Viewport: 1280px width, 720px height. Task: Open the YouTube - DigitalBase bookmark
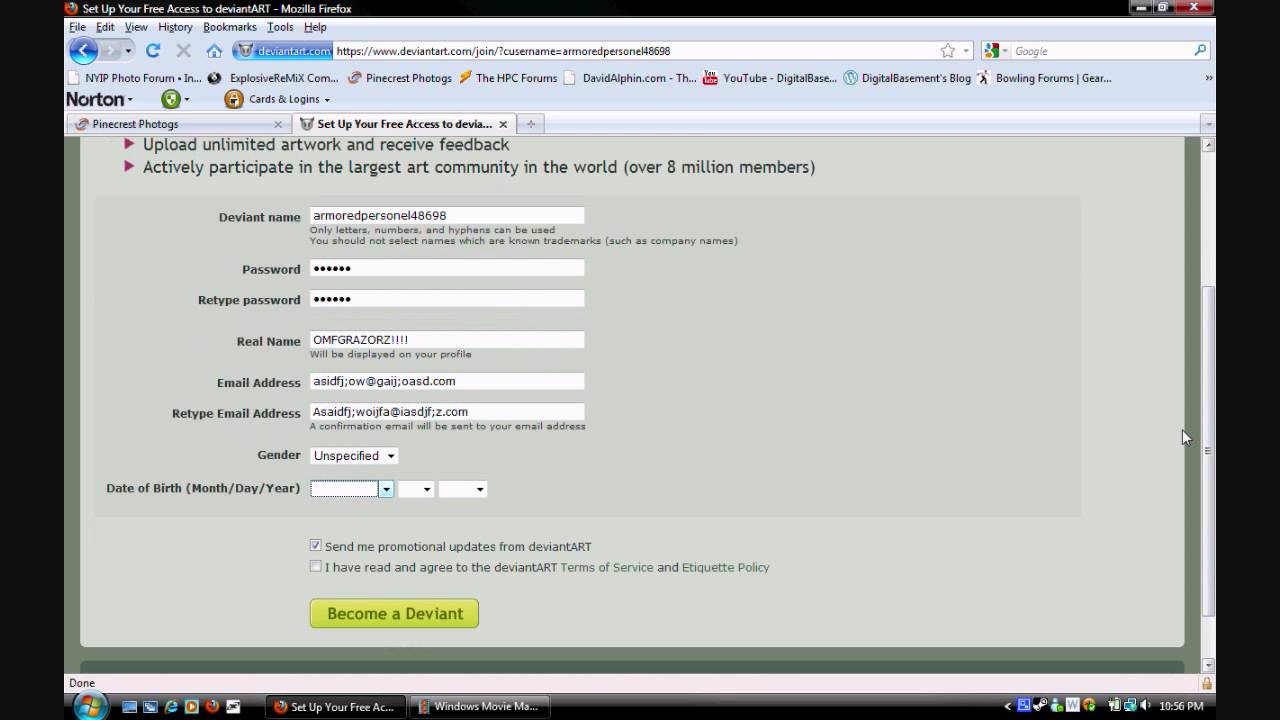[770, 78]
